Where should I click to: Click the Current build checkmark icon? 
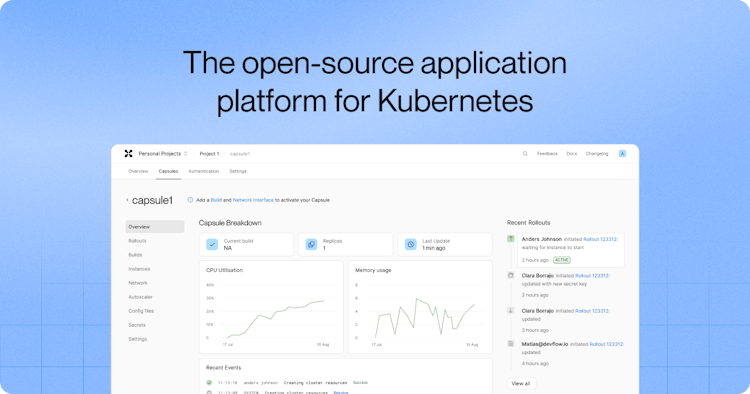tap(212, 244)
